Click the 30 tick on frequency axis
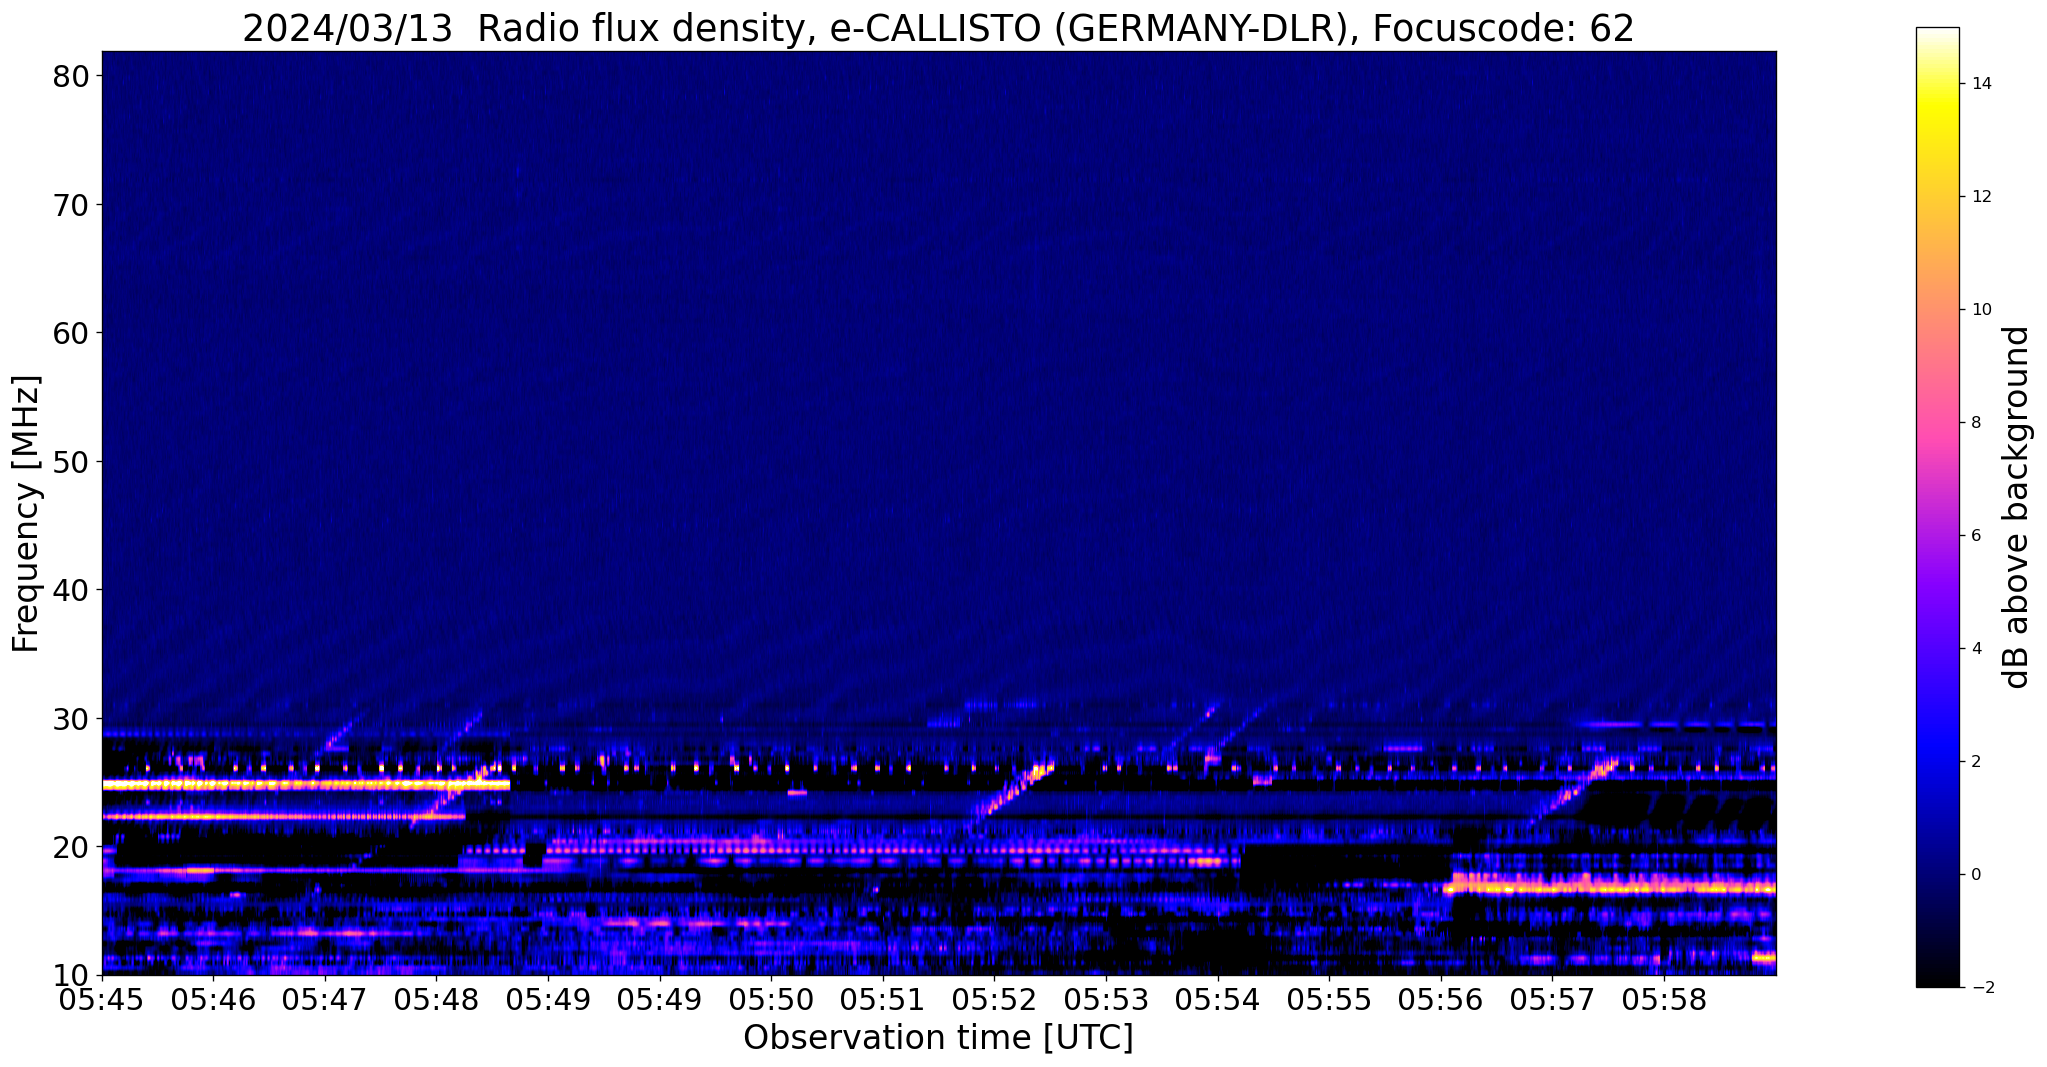This screenshot has width=2047, height=1067. click(73, 719)
